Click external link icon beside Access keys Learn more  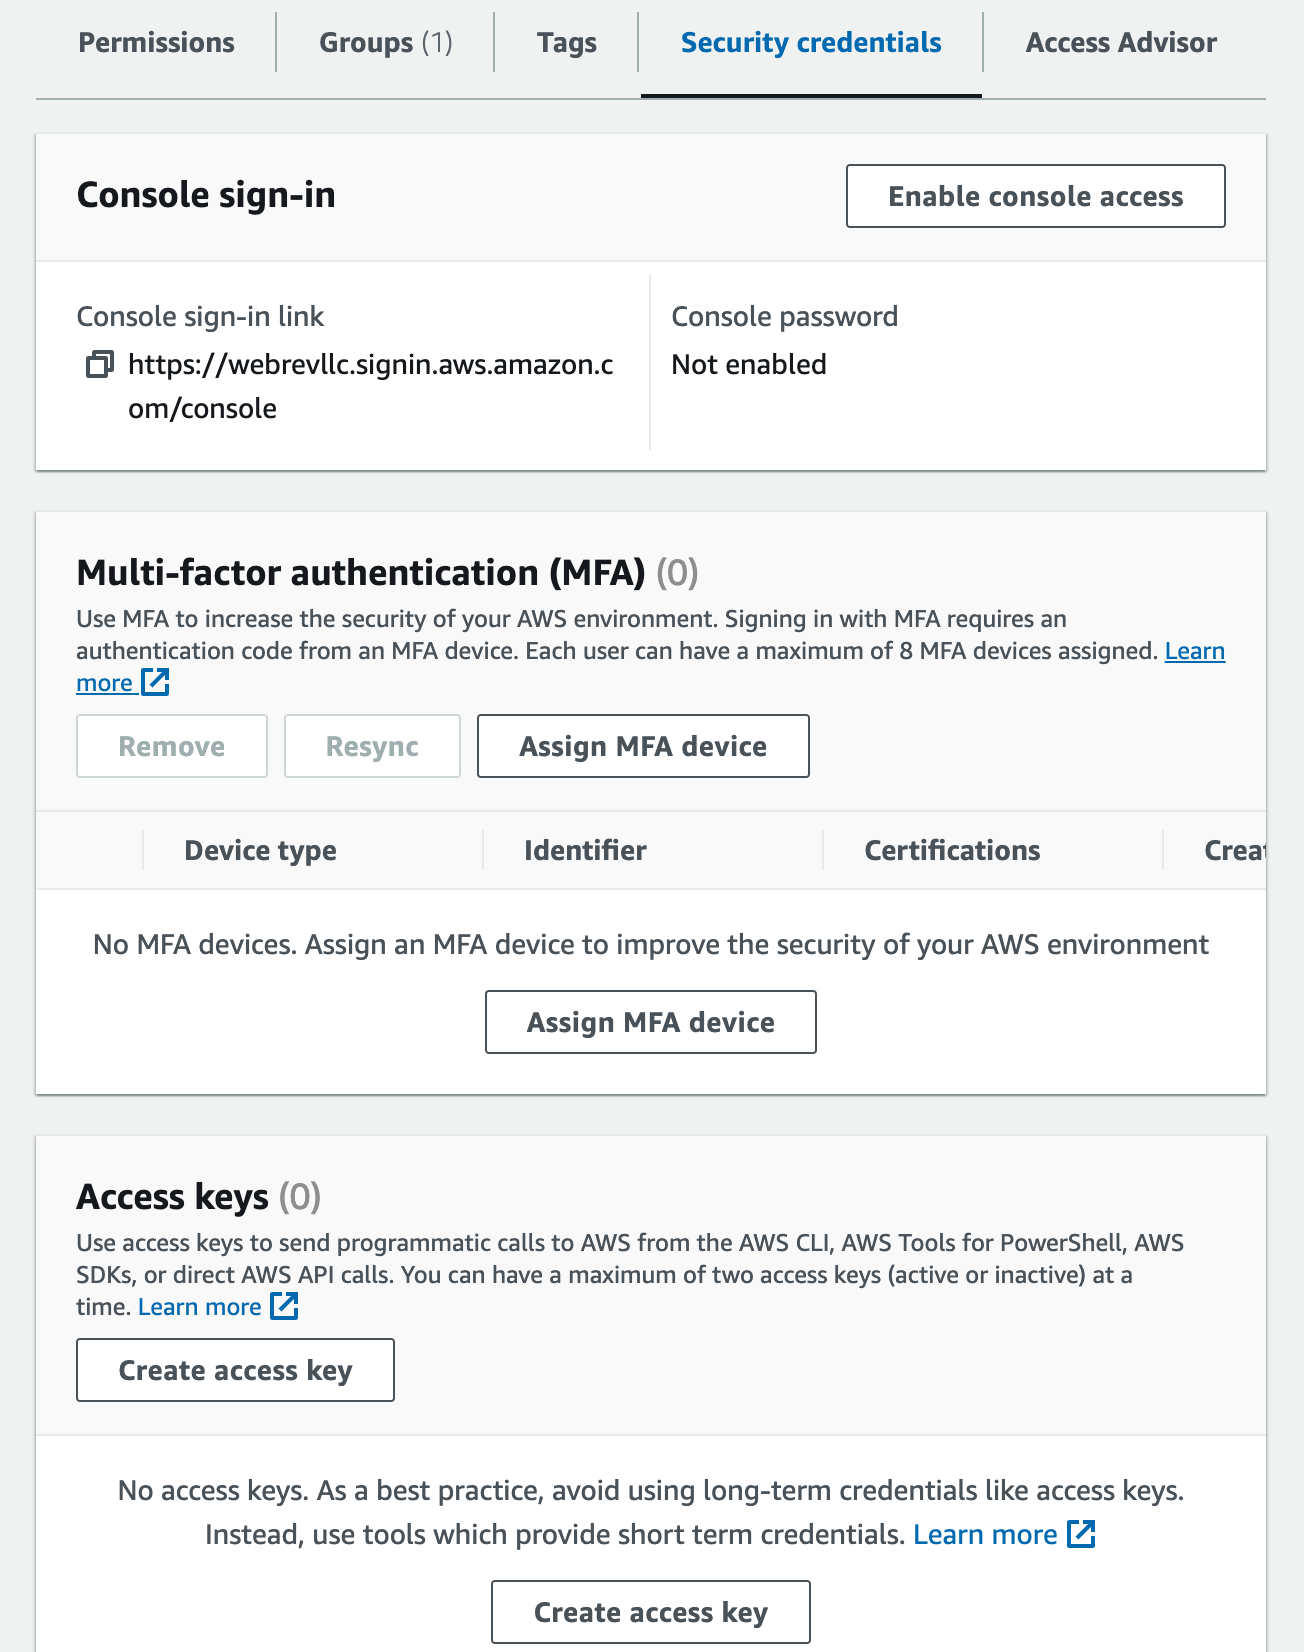click(284, 1306)
